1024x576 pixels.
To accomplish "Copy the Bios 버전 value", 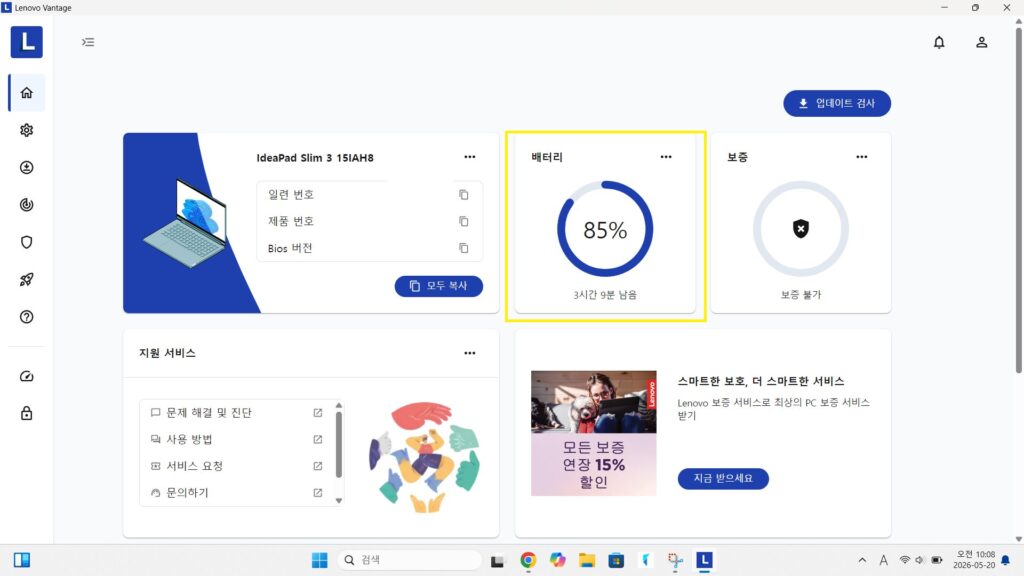I will pyautogui.click(x=464, y=248).
